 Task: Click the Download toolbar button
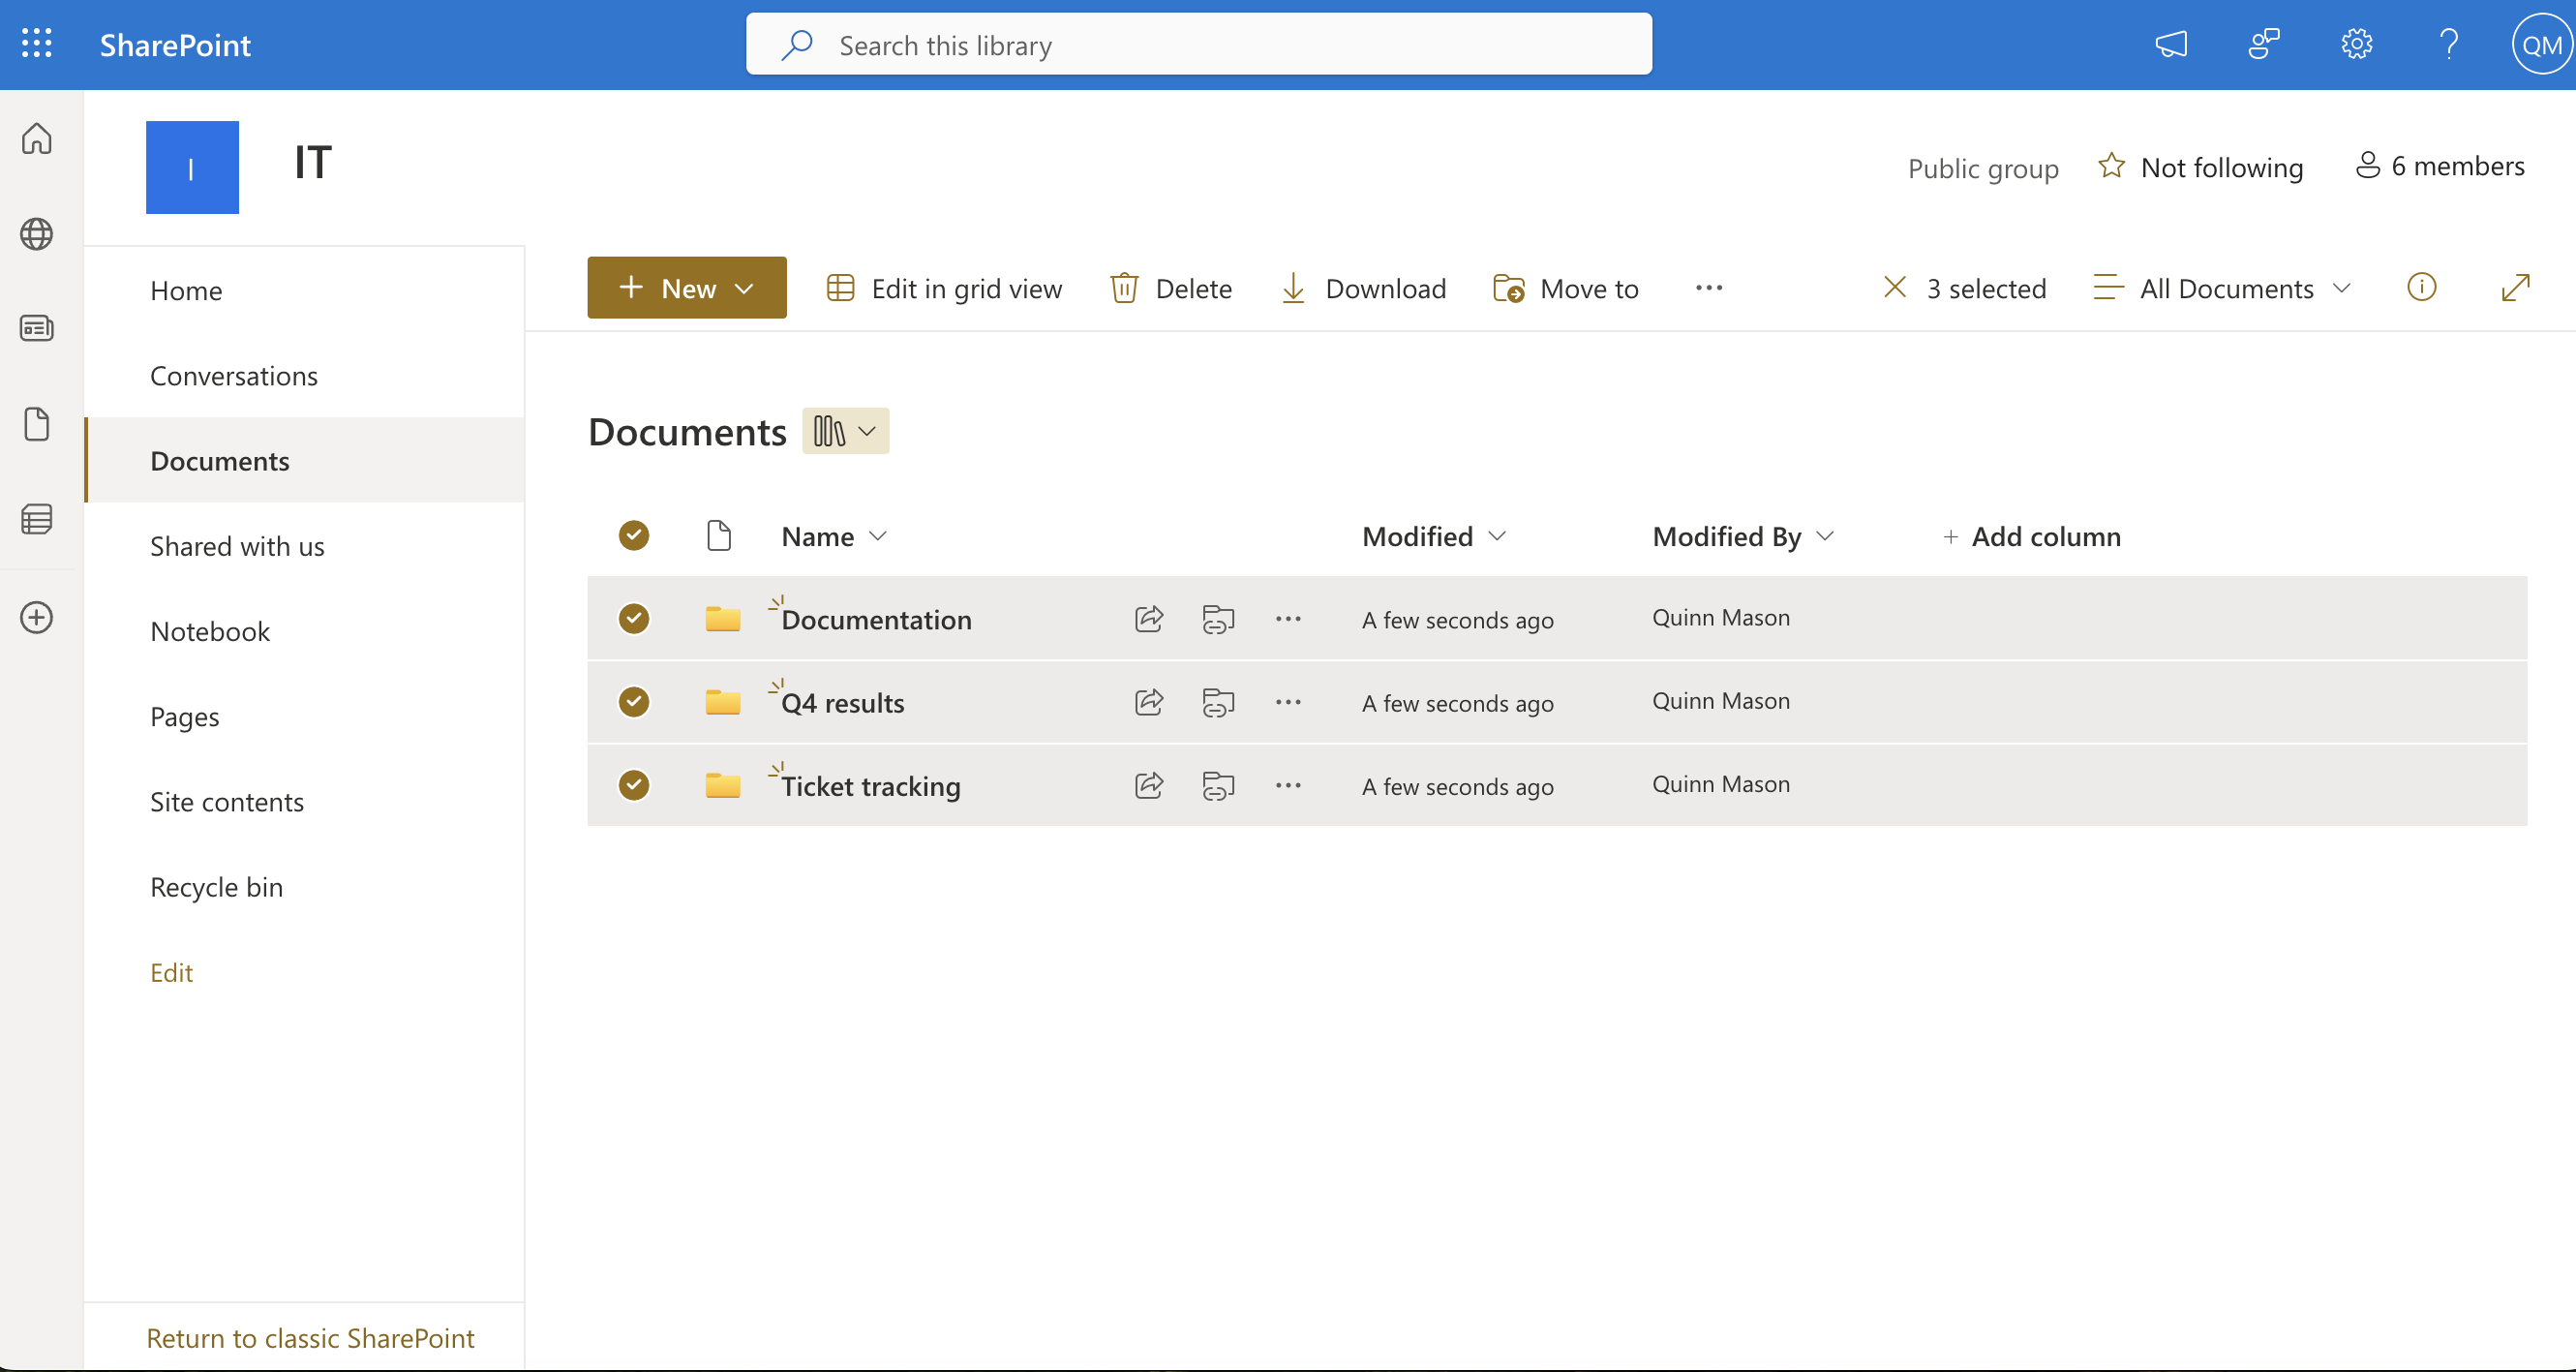tap(1363, 288)
